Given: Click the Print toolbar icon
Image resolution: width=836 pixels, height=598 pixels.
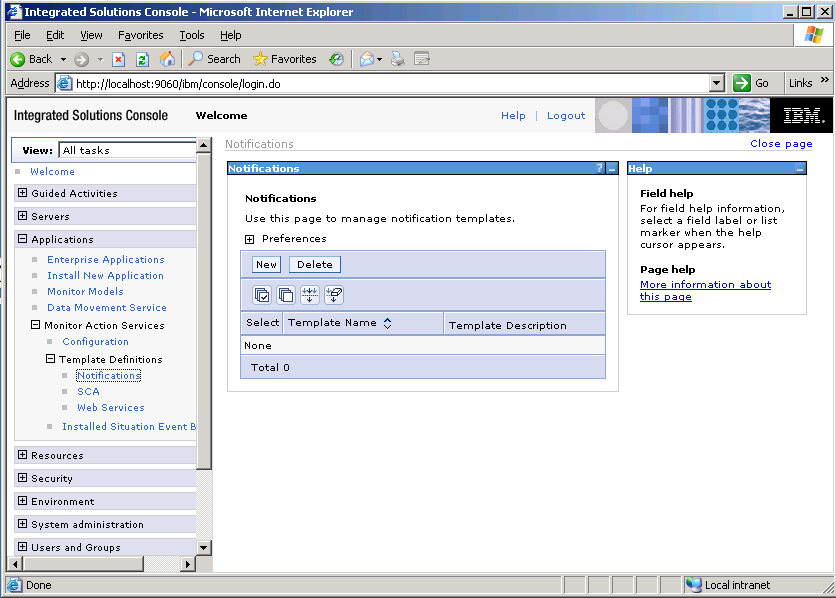Looking at the screenshot, I should point(398,59).
